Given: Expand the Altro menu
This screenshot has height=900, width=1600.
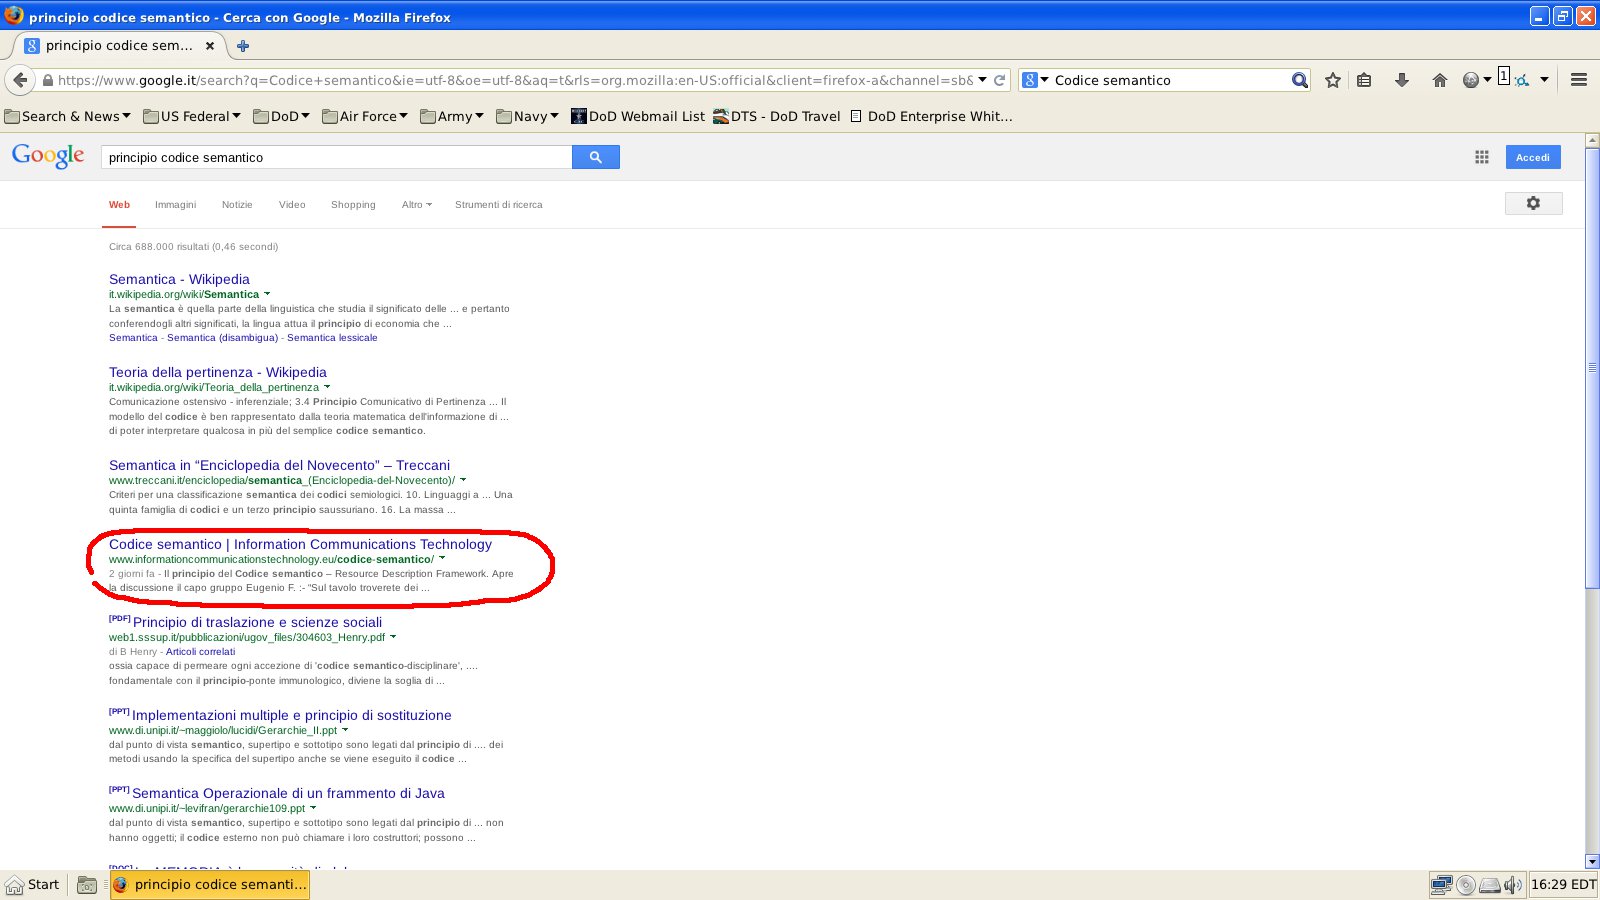Looking at the screenshot, I should point(417,205).
